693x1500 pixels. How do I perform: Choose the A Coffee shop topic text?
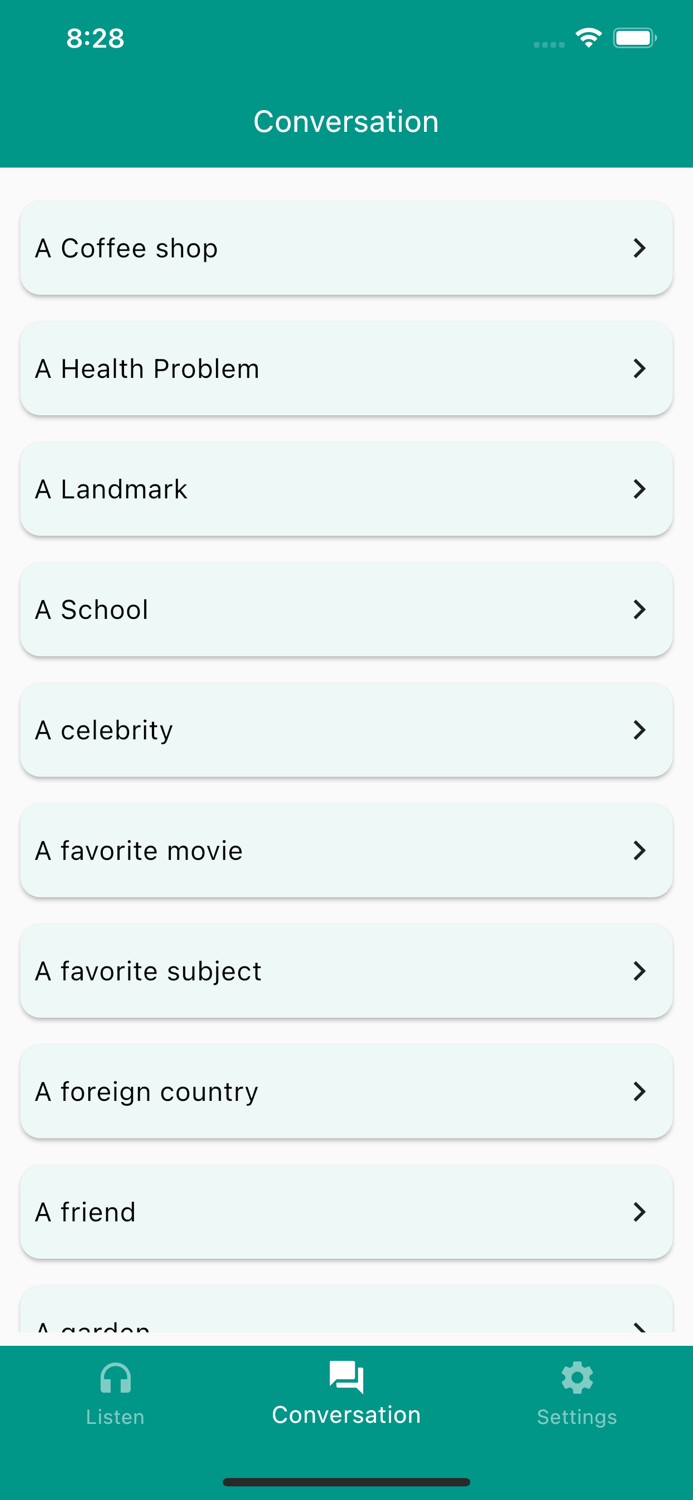pyautogui.click(x=126, y=248)
